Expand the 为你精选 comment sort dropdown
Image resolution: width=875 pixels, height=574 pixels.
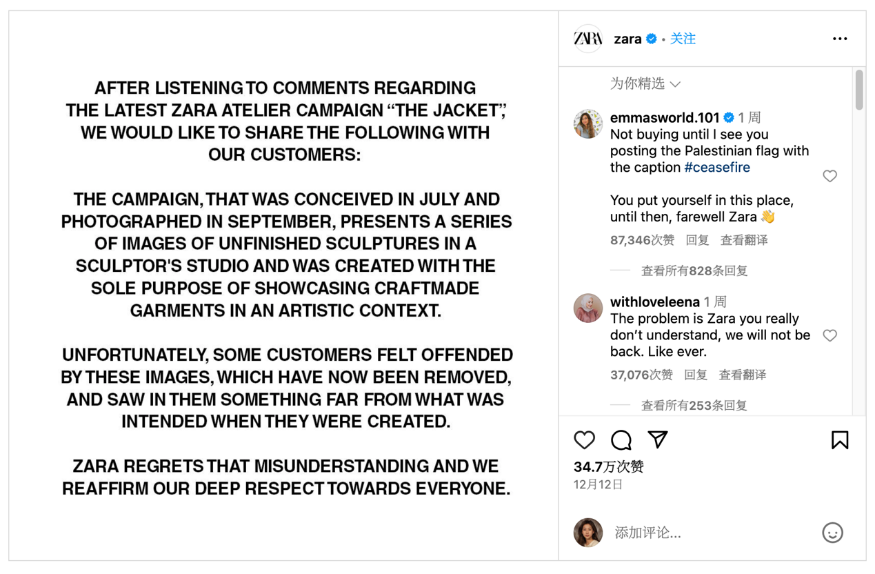click(645, 84)
